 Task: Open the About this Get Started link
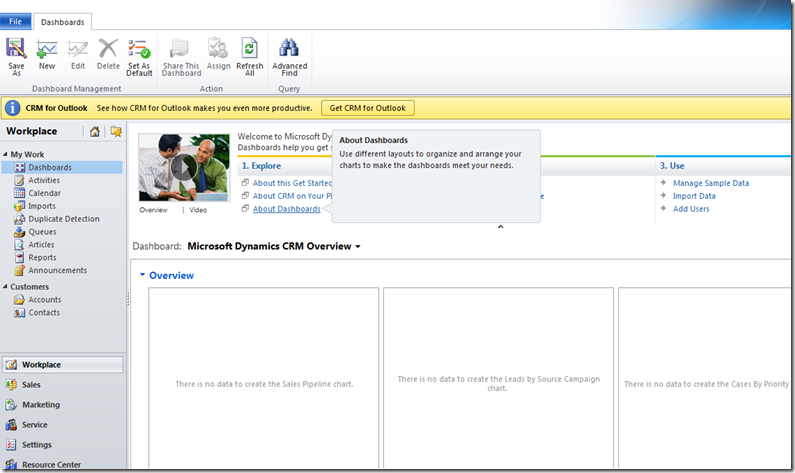pos(292,183)
